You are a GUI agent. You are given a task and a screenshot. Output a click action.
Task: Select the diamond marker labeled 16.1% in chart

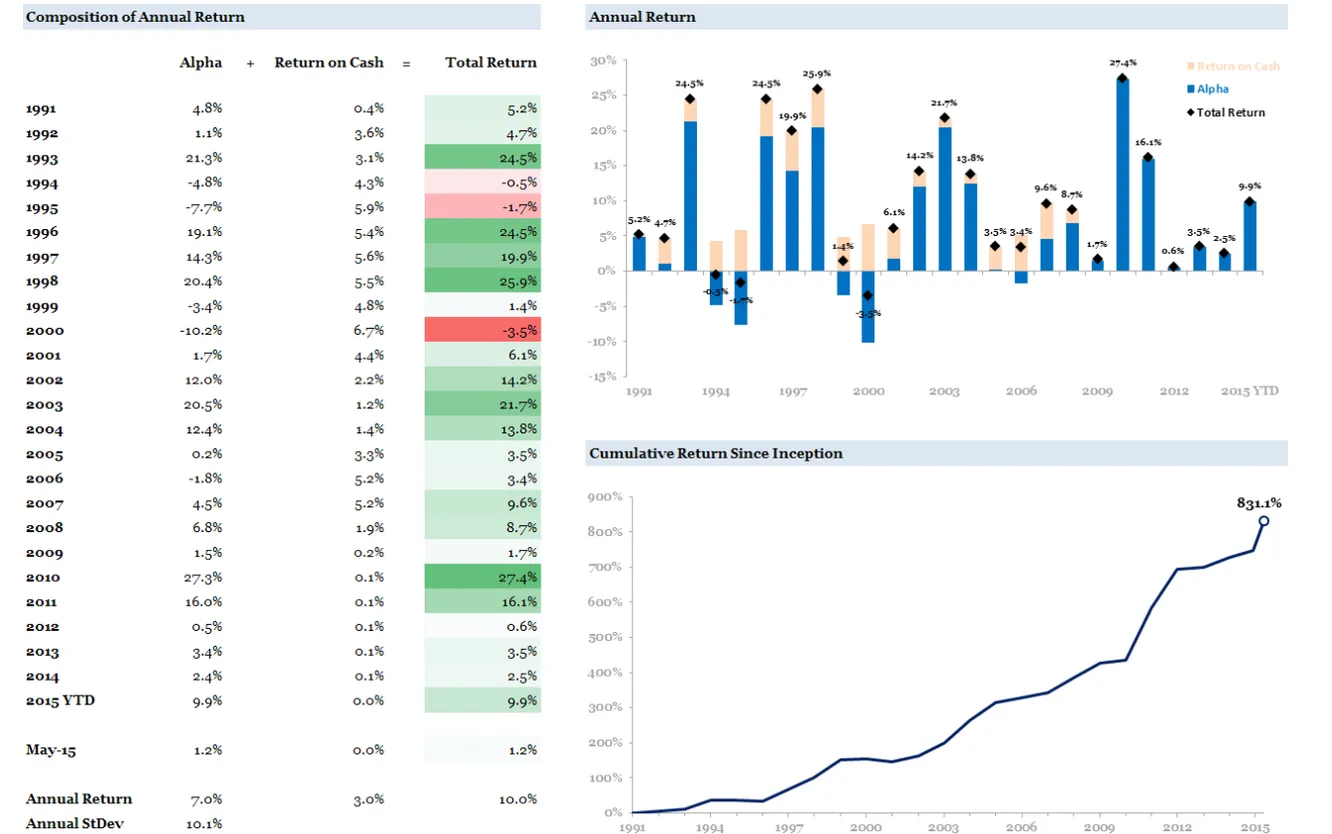1148,157
